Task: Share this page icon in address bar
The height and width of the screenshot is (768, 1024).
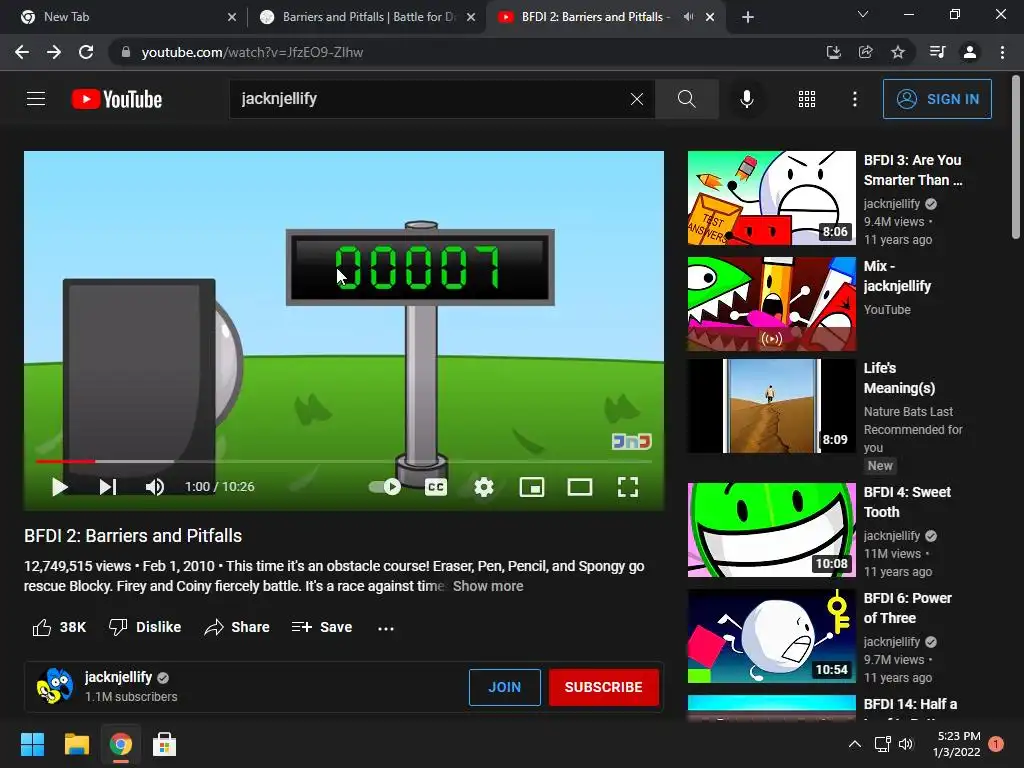Action: [865, 52]
